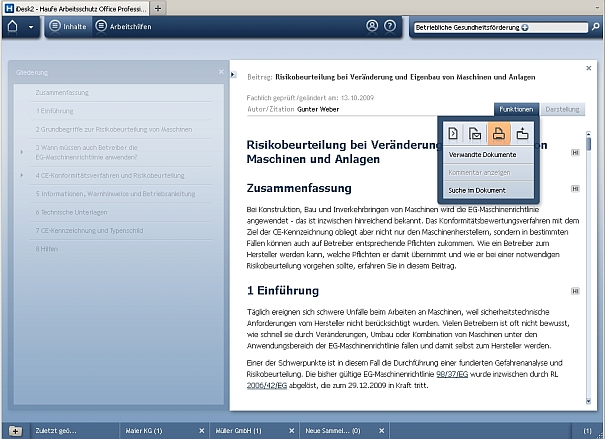Click HI marker beside Zusammenfassung heading

(575, 189)
